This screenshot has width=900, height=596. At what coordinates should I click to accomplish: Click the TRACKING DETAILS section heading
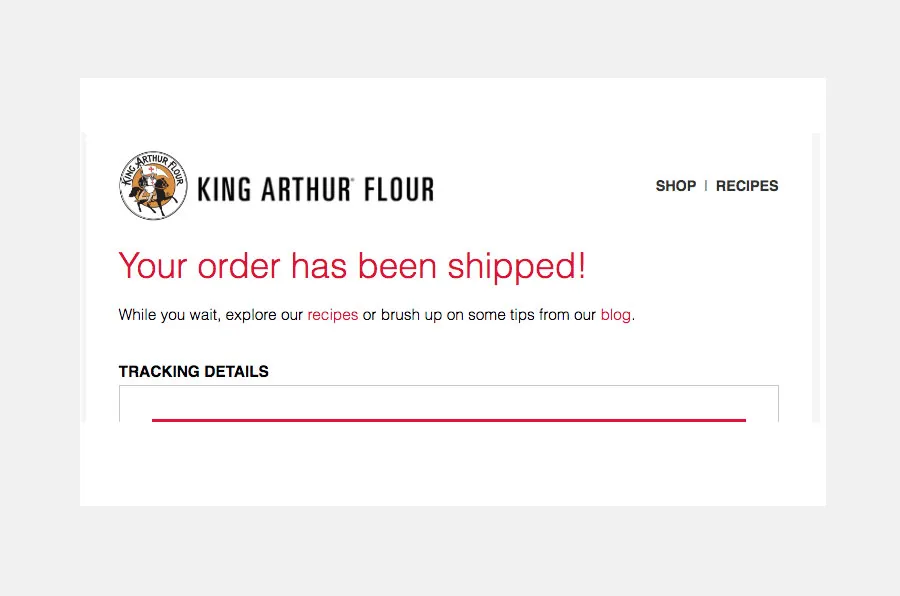[x=193, y=371]
